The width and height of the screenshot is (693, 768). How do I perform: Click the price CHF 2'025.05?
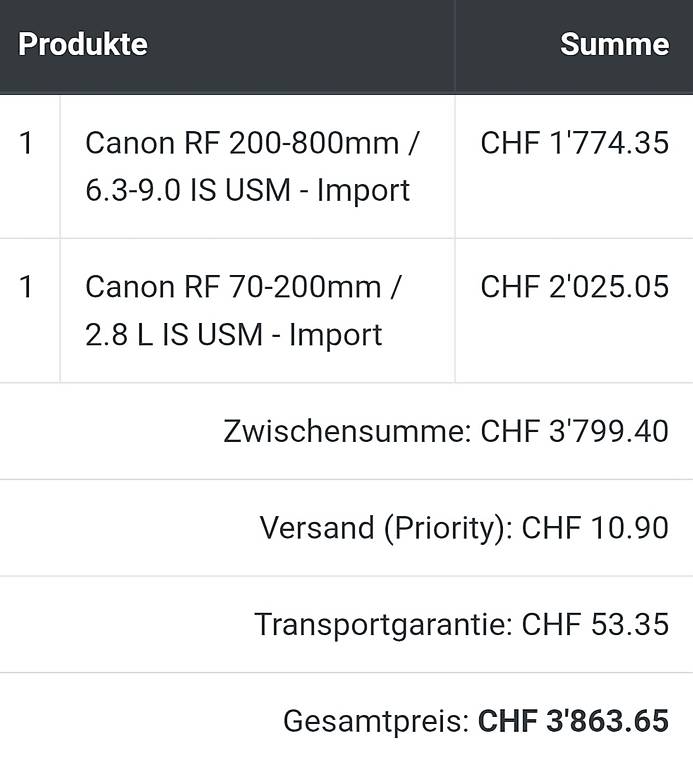tap(574, 287)
